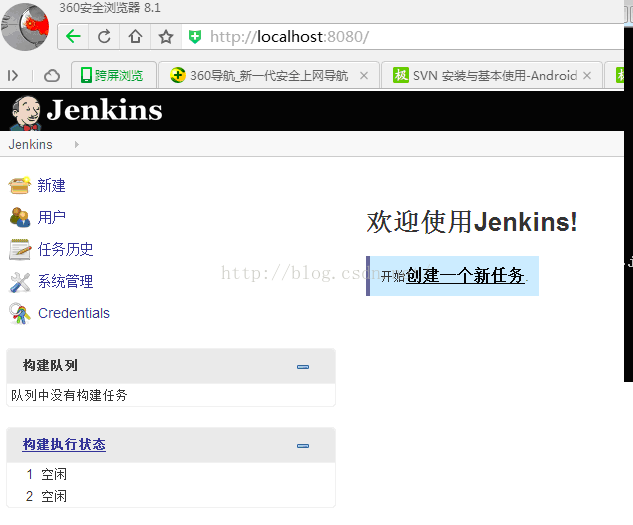The width and height of the screenshot is (633, 525).
Task: Open the browser home page icon
Action: pyautogui.click(x=135, y=37)
